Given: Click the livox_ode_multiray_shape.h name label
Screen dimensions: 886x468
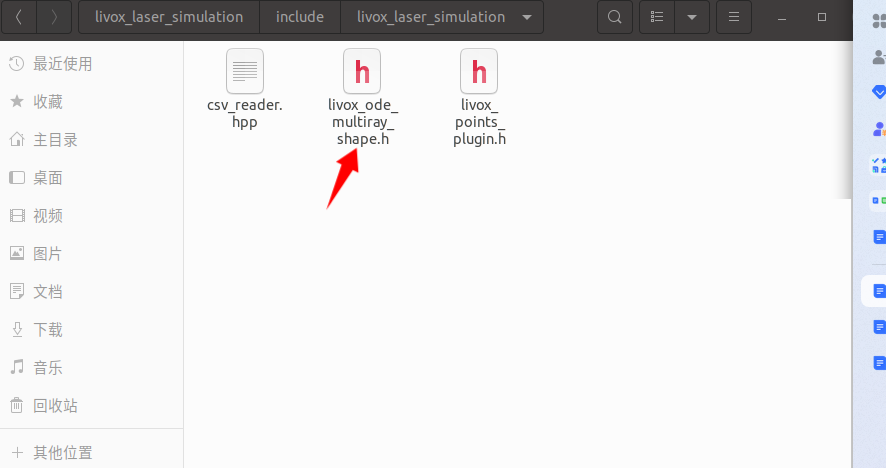Looking at the screenshot, I should pyautogui.click(x=363, y=122).
